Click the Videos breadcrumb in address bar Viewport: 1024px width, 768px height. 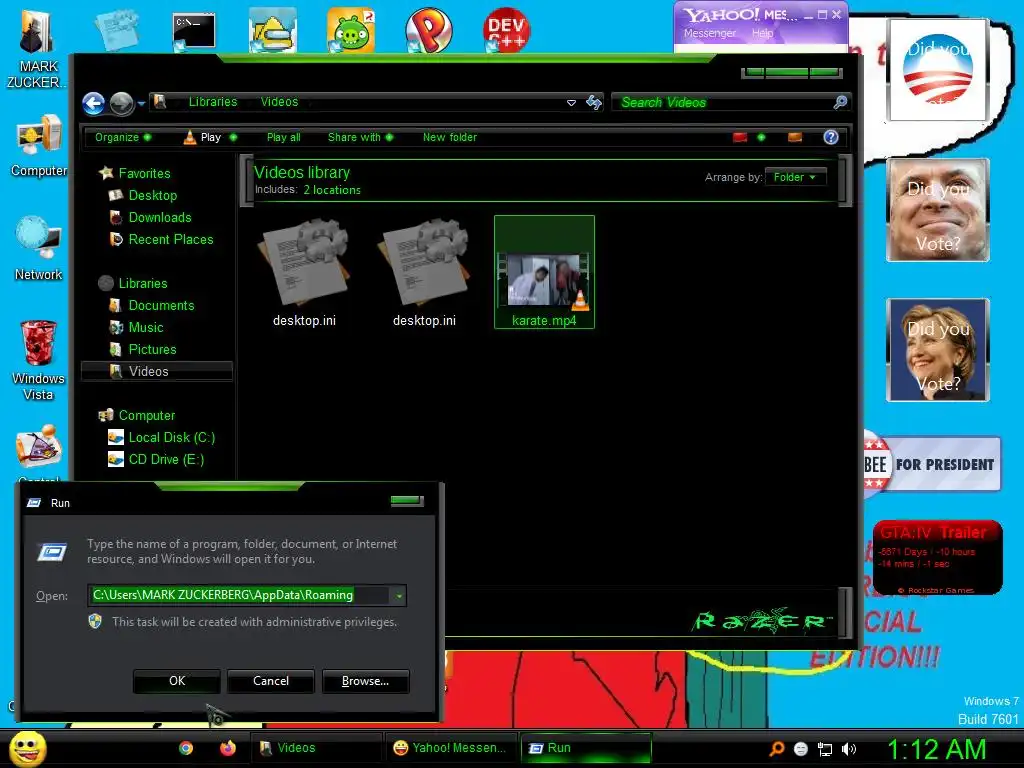pyautogui.click(x=279, y=102)
